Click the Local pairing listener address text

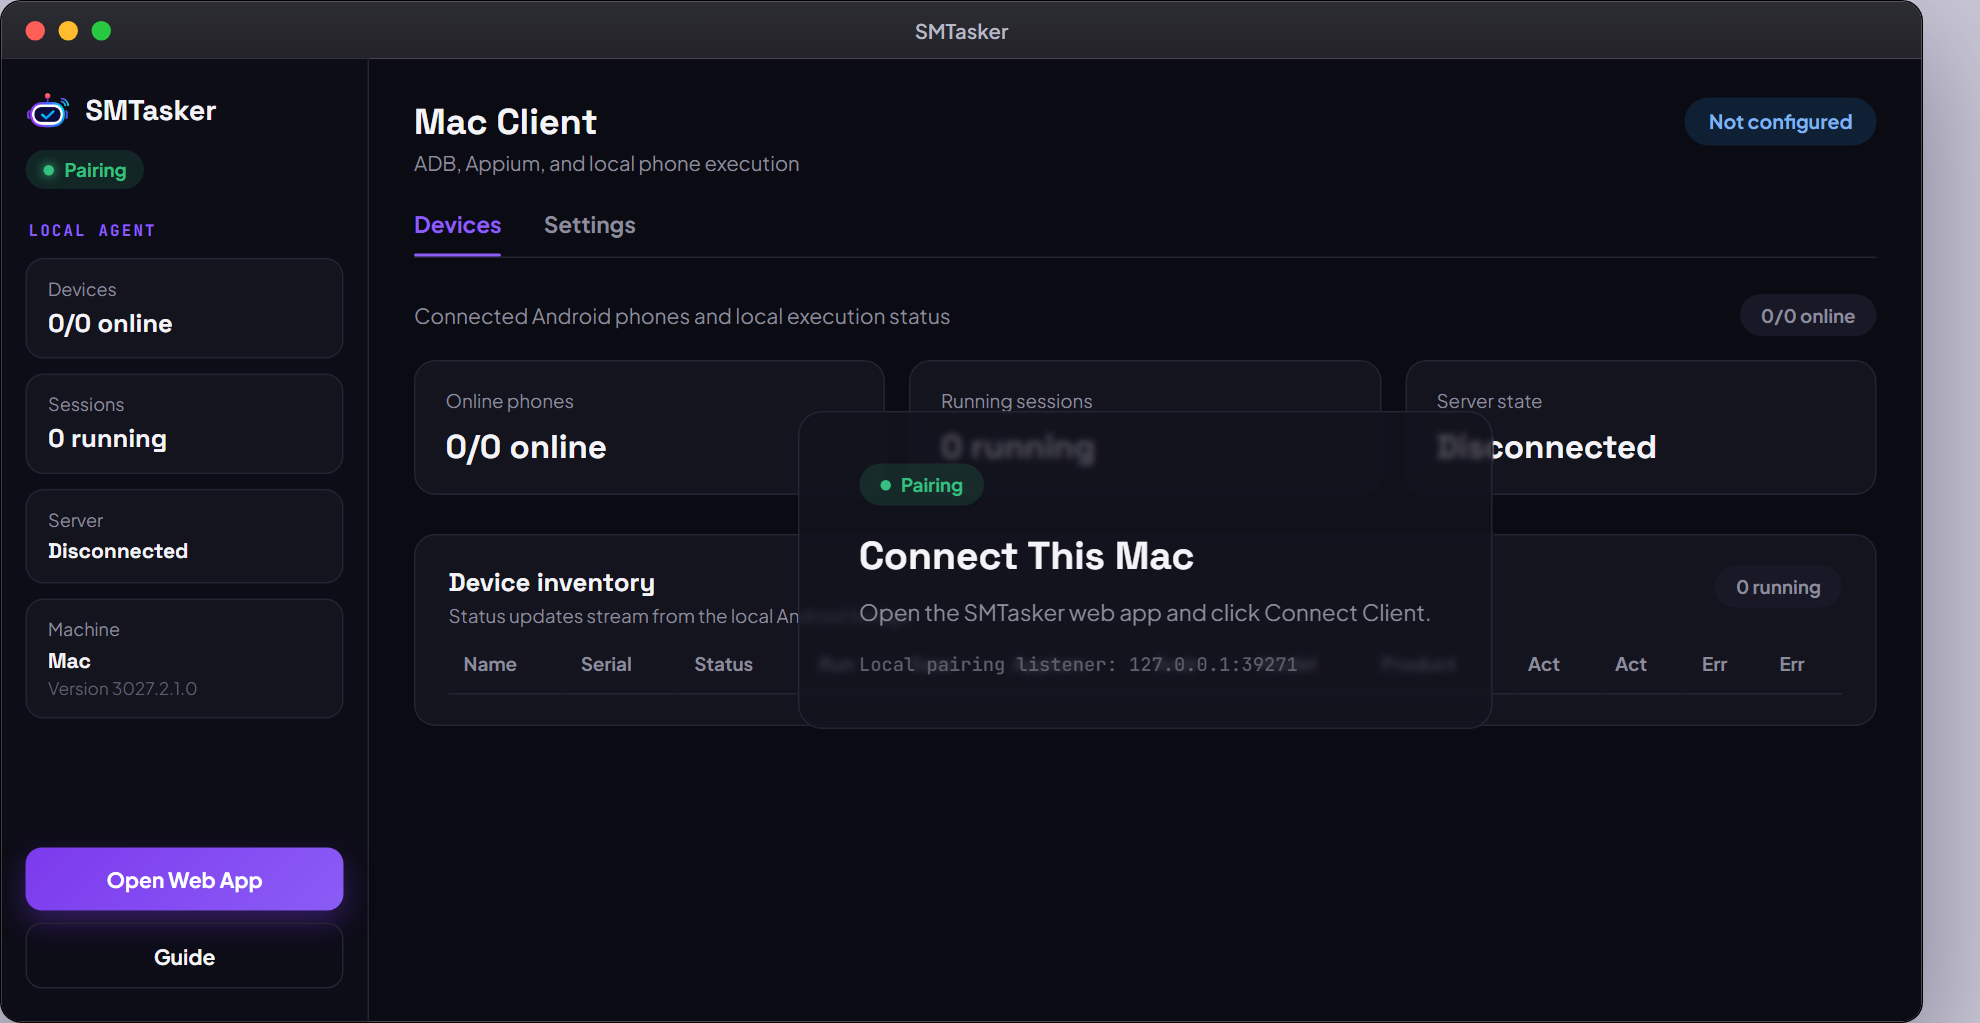[x=1078, y=664]
